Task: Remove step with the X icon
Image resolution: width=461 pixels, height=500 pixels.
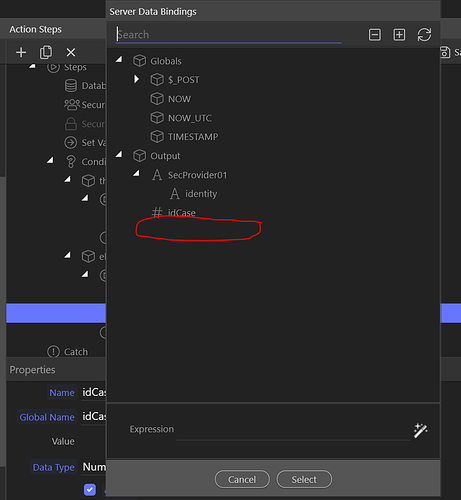Action: click(71, 52)
